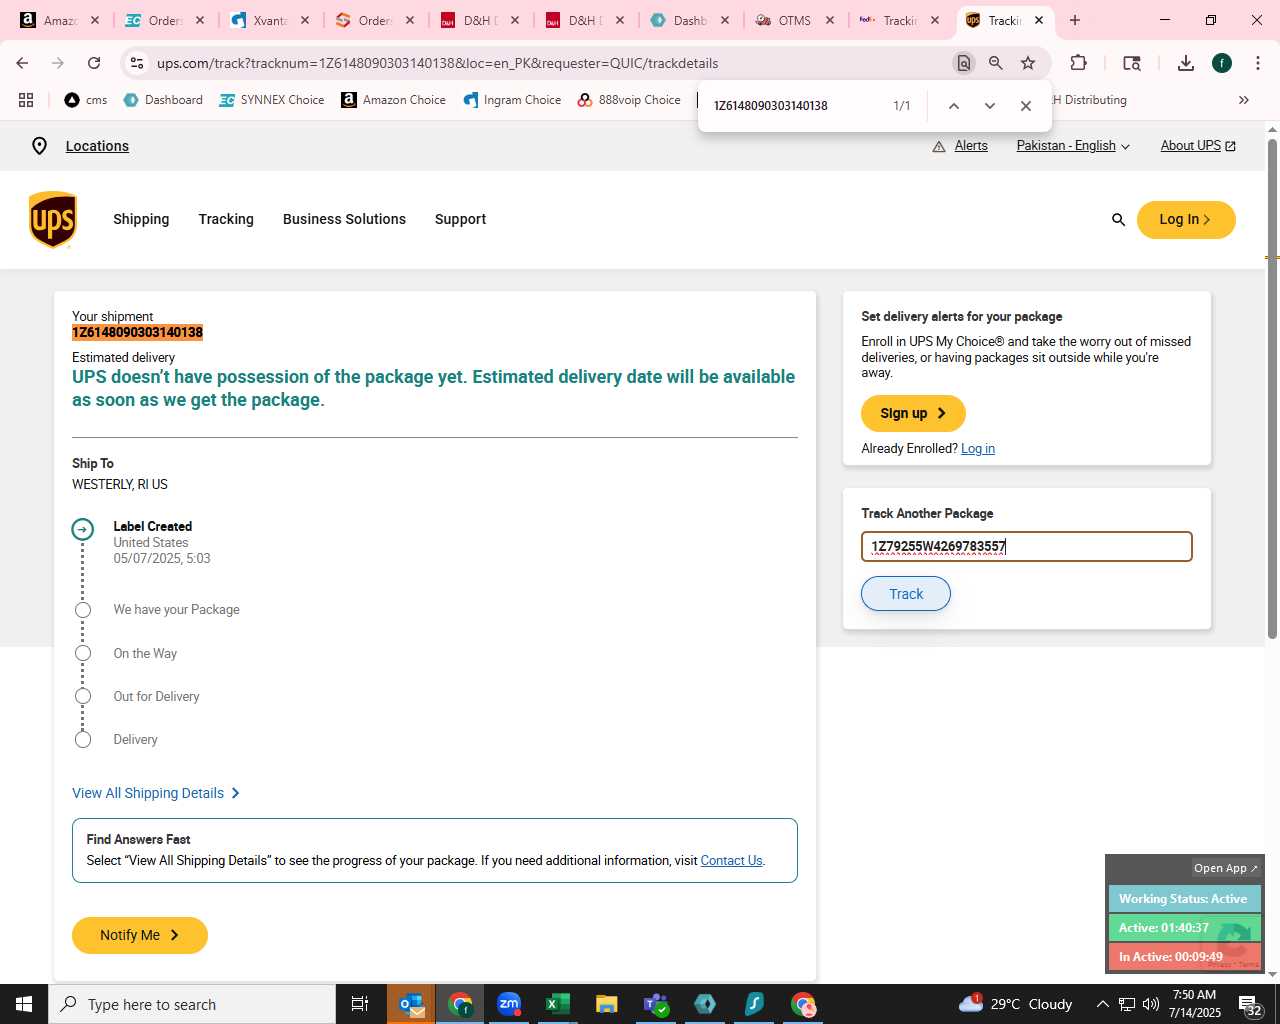Click the Track button
Screen dimensions: 1280x1024
point(906,594)
